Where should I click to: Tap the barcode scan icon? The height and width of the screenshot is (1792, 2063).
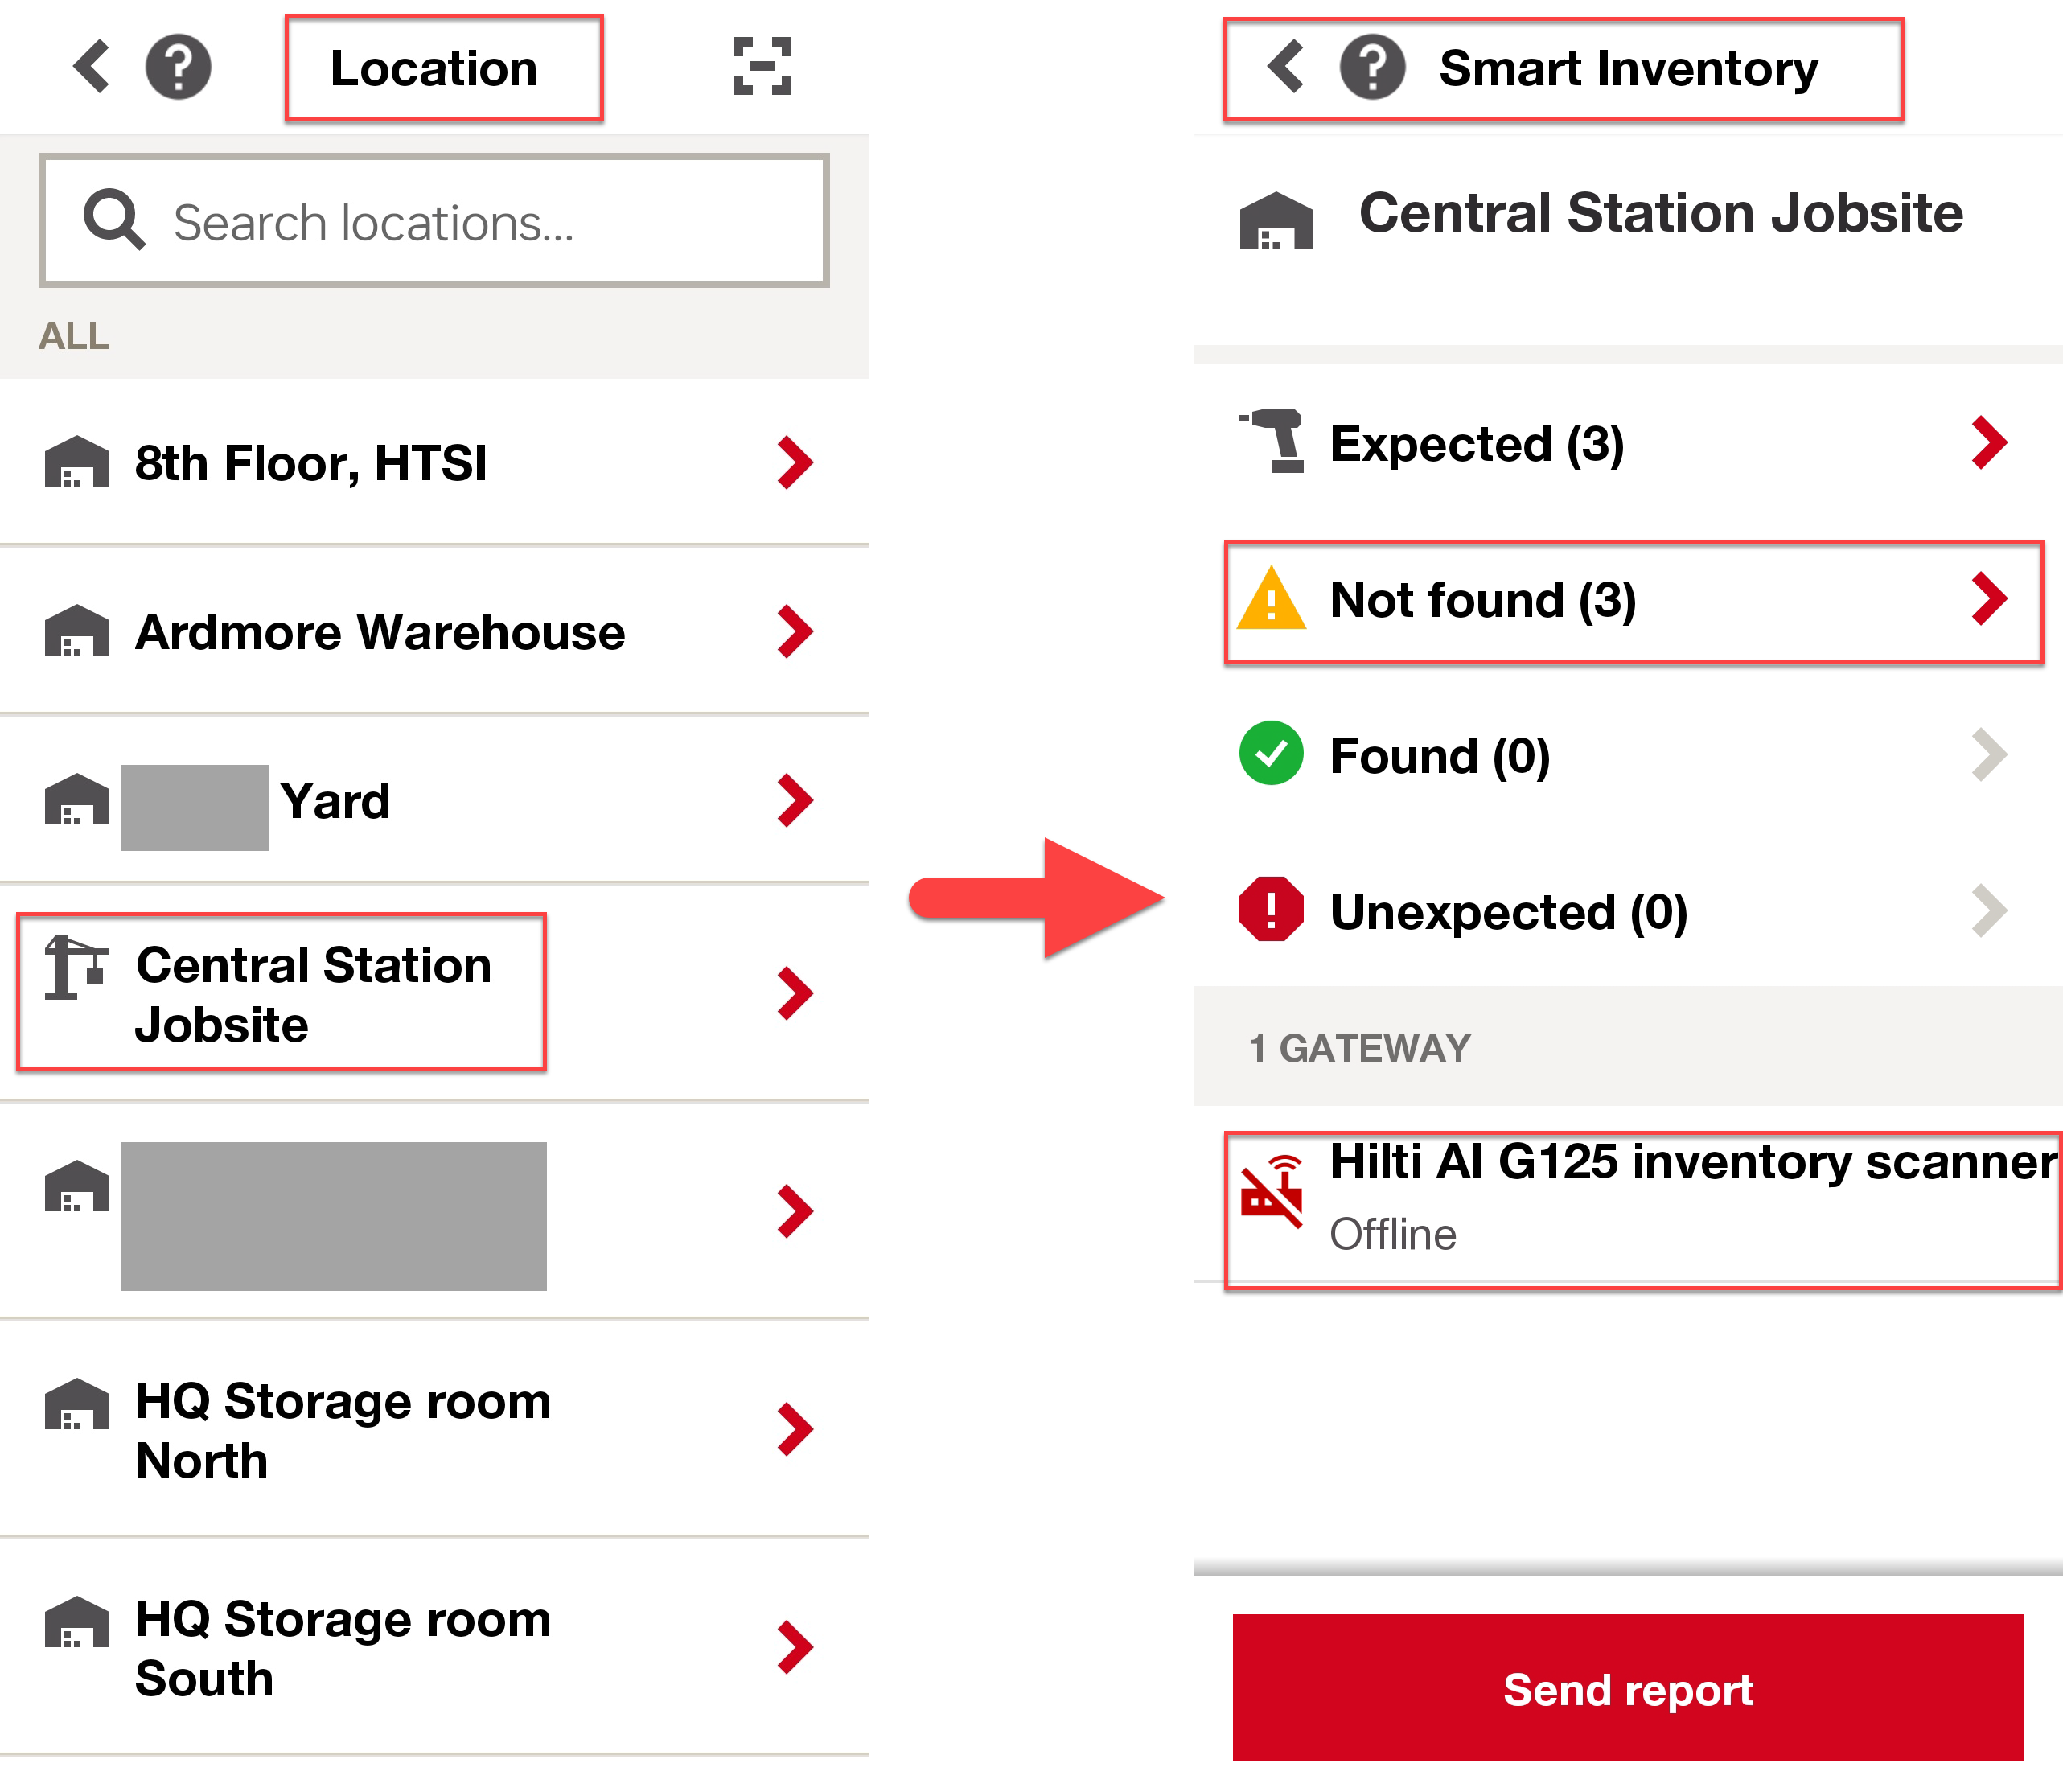762,67
